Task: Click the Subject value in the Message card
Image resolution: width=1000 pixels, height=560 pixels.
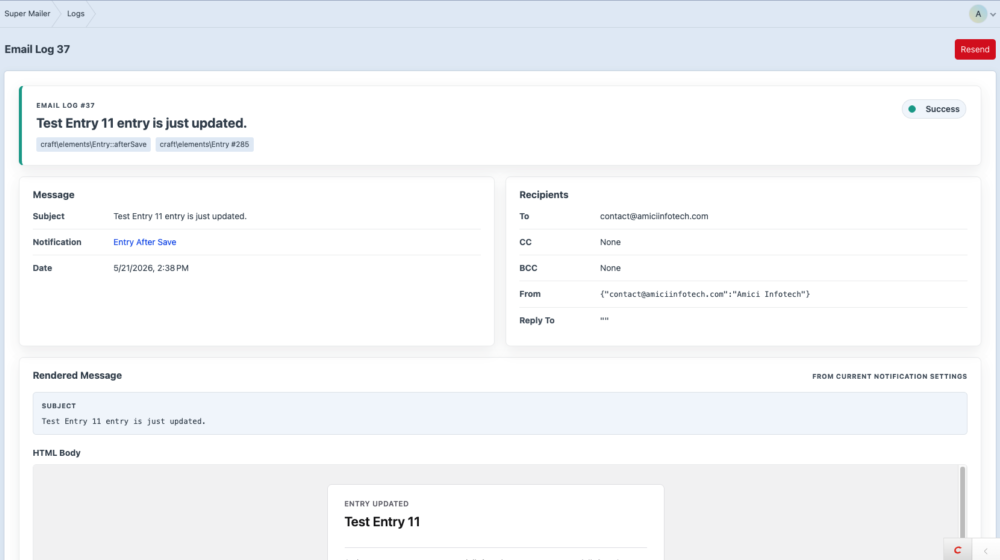Action: (x=180, y=216)
